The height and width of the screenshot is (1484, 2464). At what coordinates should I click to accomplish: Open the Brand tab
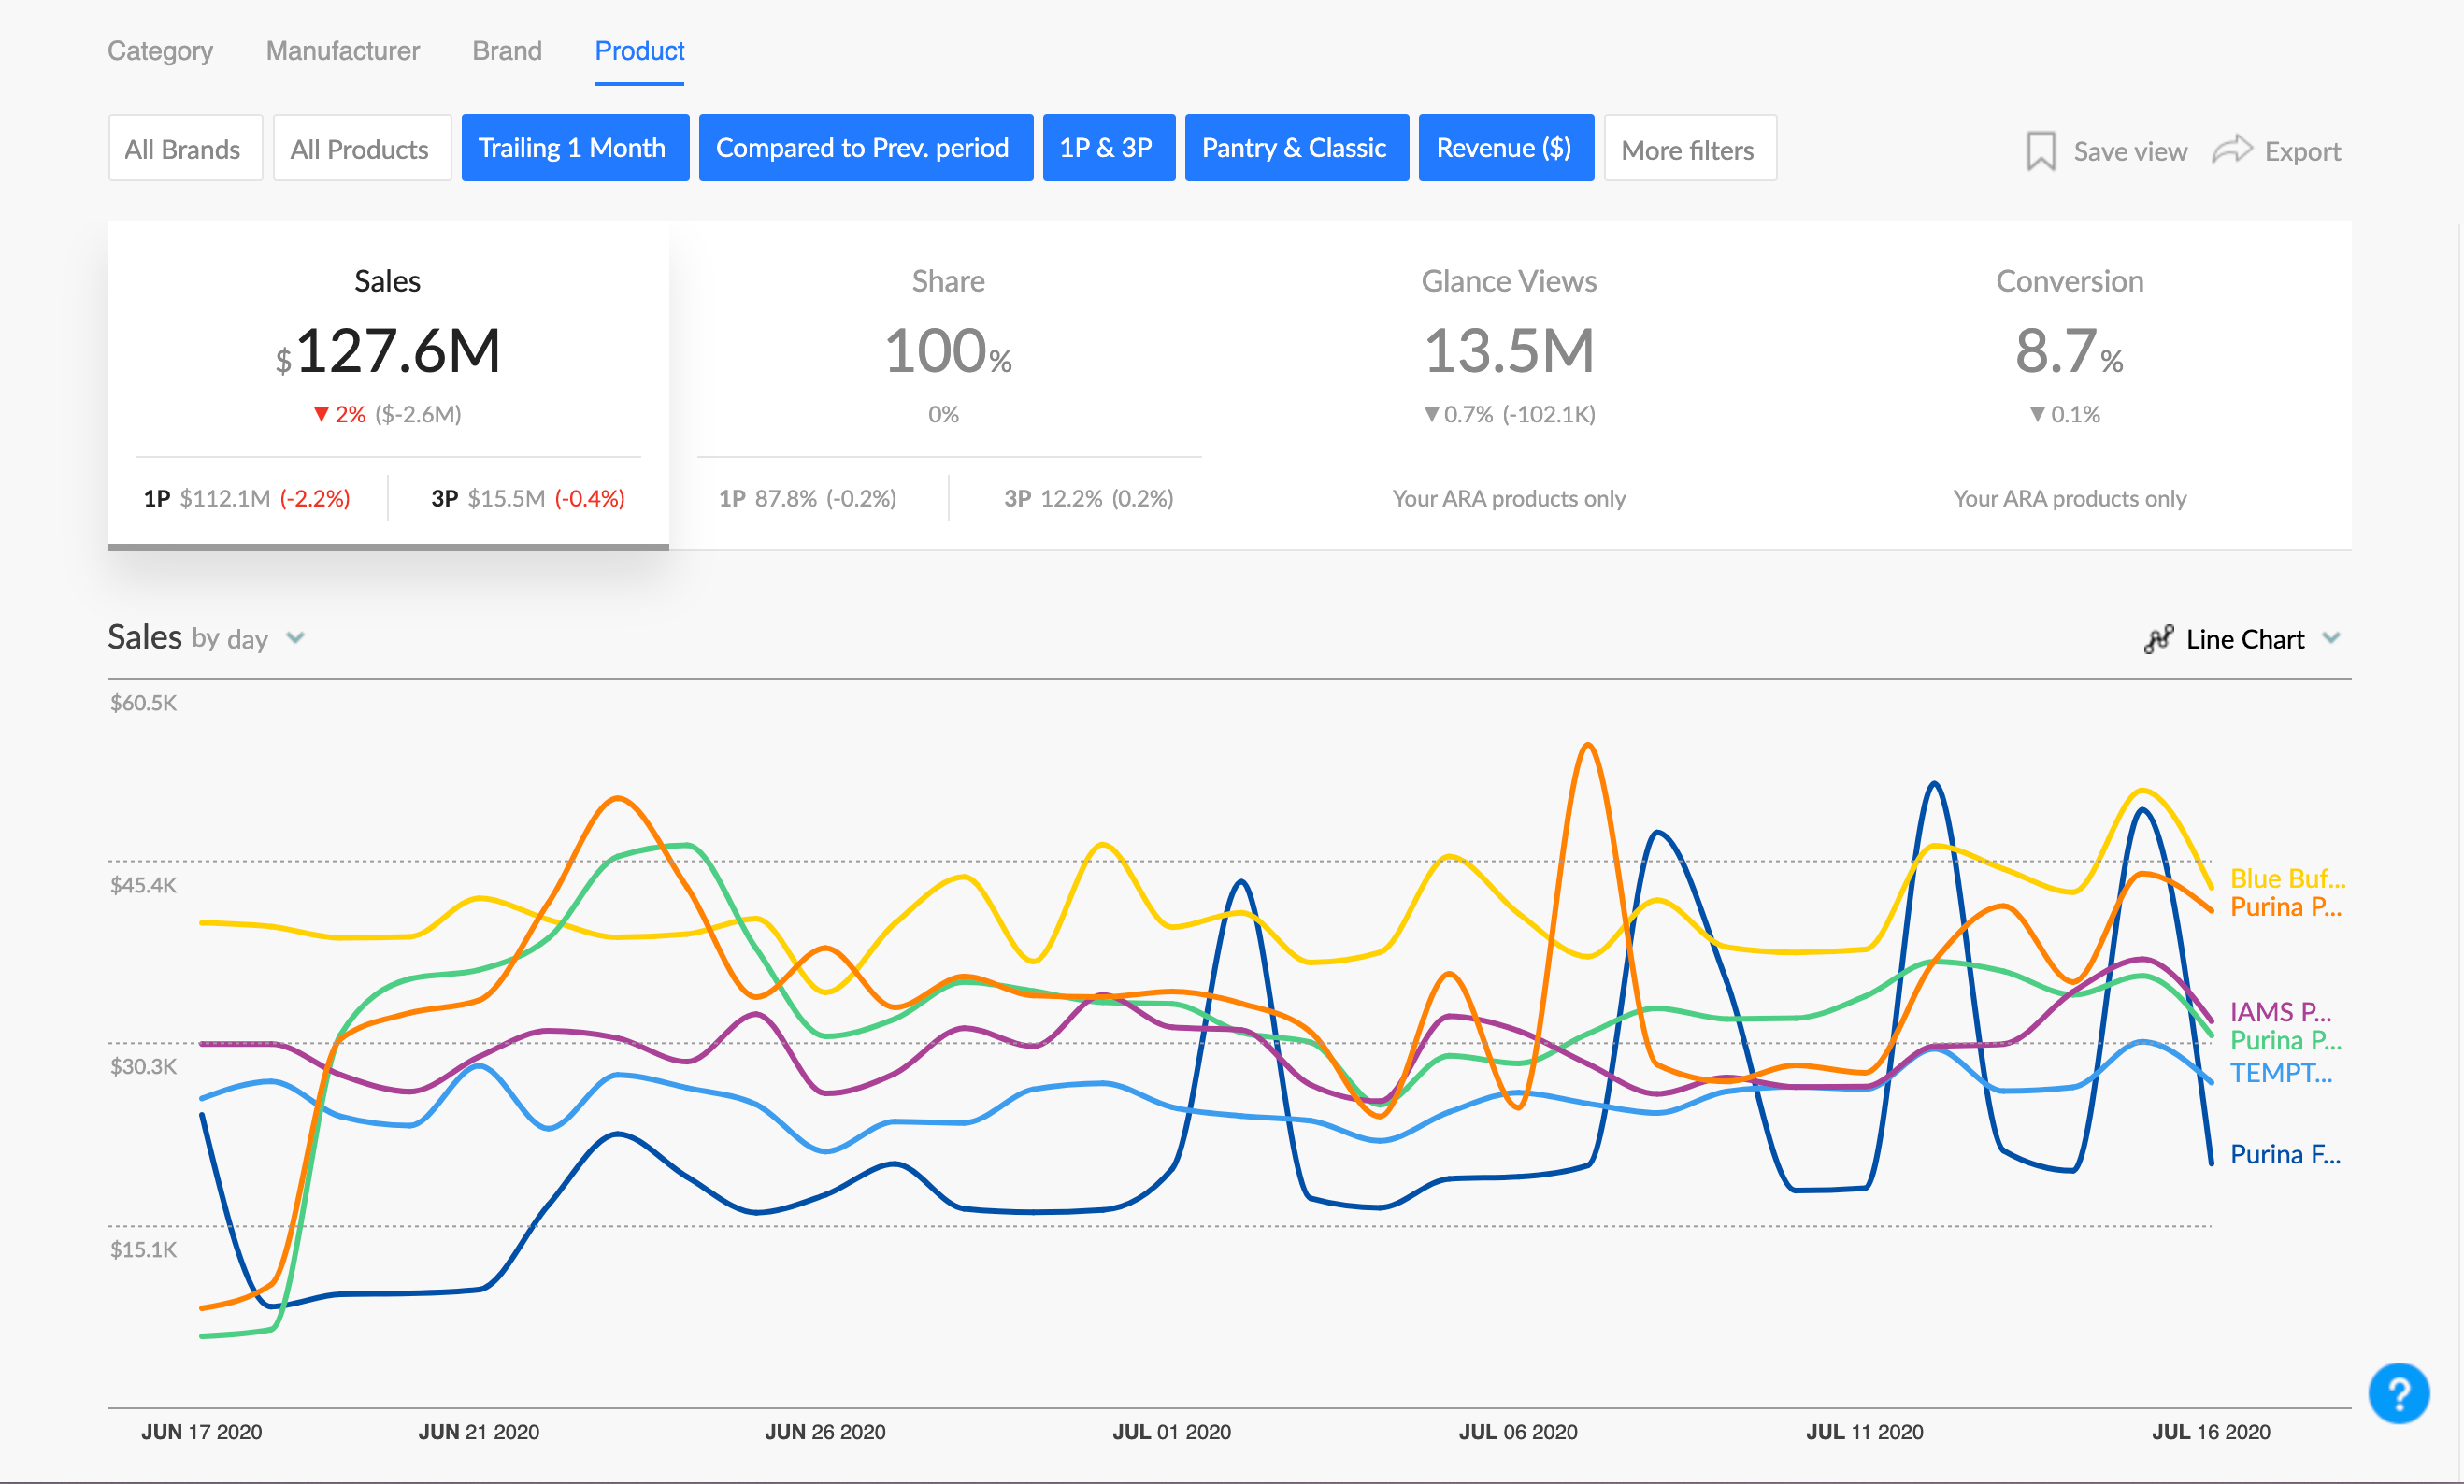(506, 51)
